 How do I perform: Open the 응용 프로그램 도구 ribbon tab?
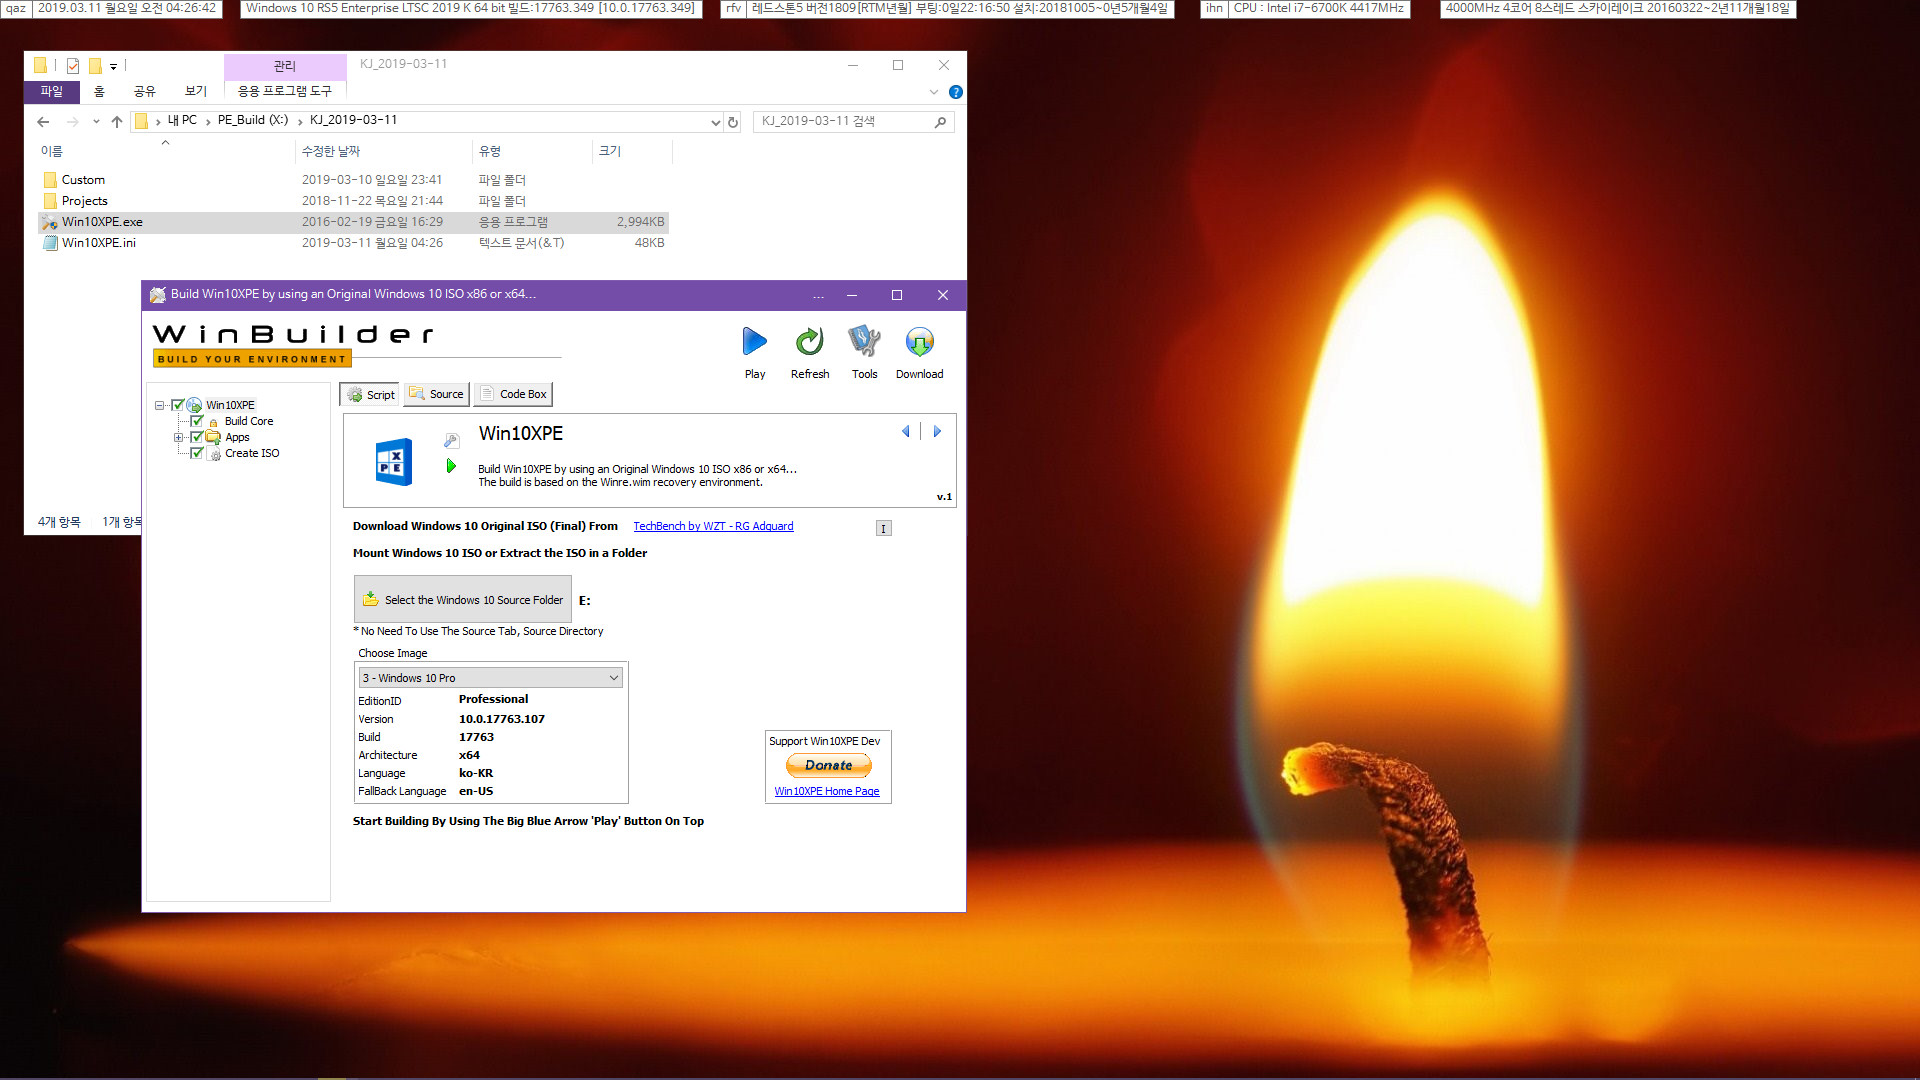[x=285, y=91]
